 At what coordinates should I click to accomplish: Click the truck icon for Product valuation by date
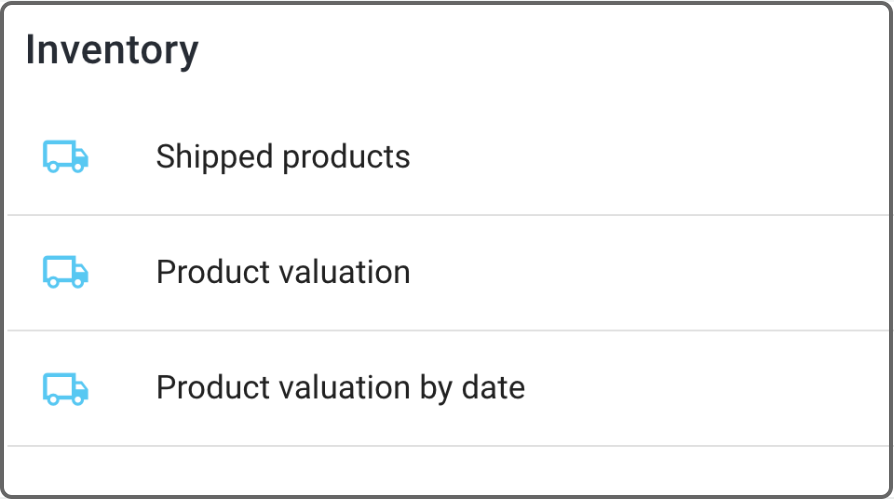[x=66, y=388]
